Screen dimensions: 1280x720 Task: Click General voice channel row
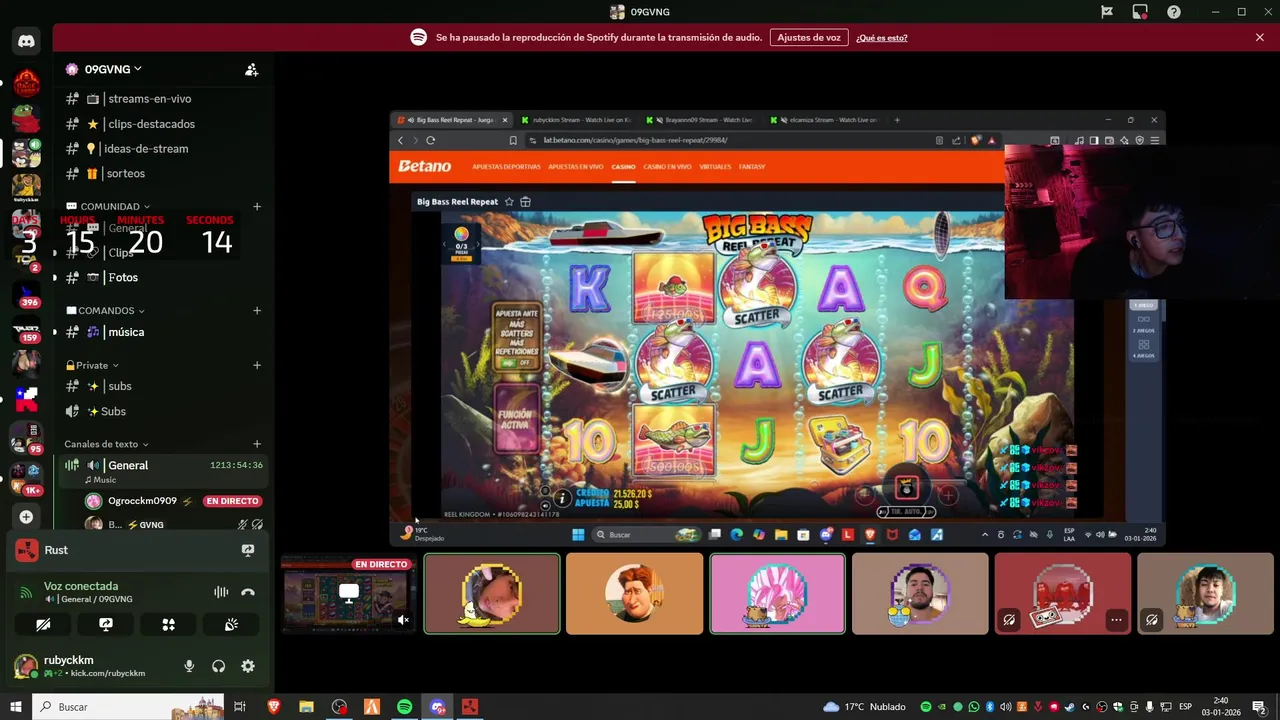[x=161, y=470]
